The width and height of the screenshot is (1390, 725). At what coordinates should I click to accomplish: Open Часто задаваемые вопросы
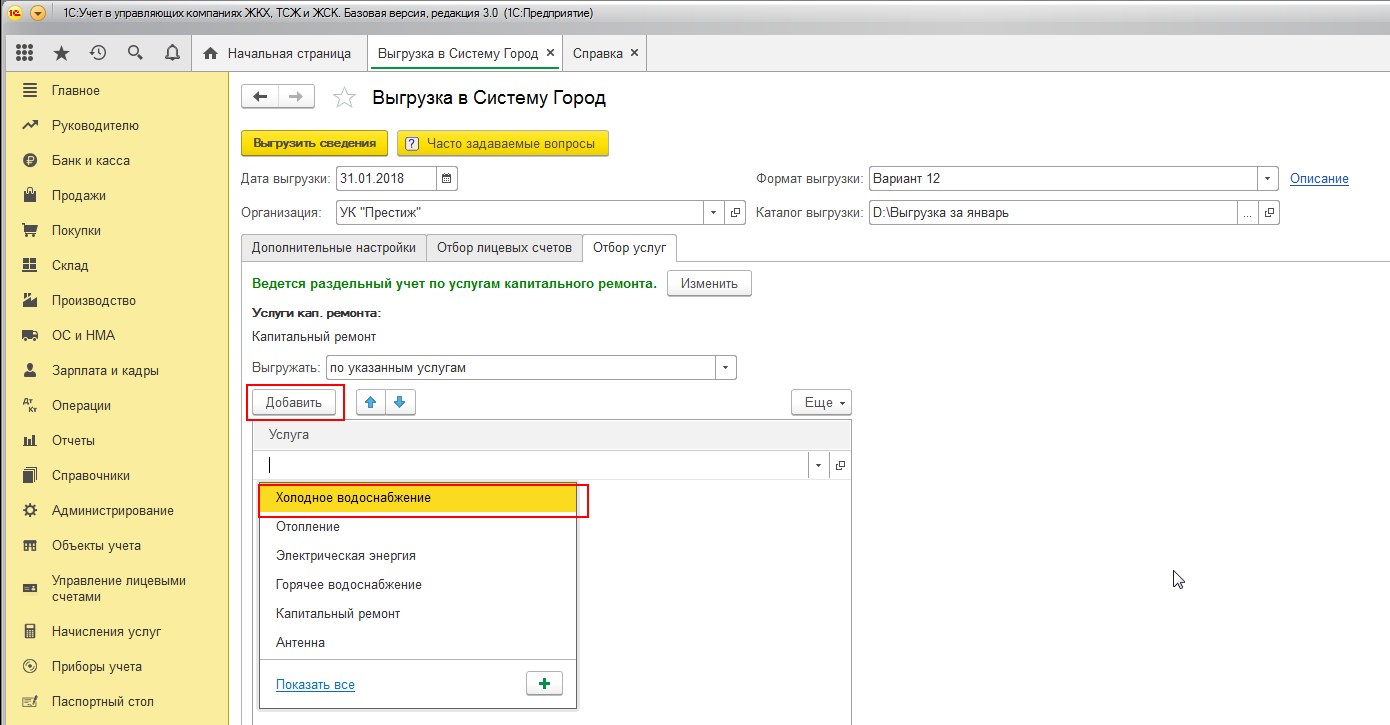coord(503,144)
